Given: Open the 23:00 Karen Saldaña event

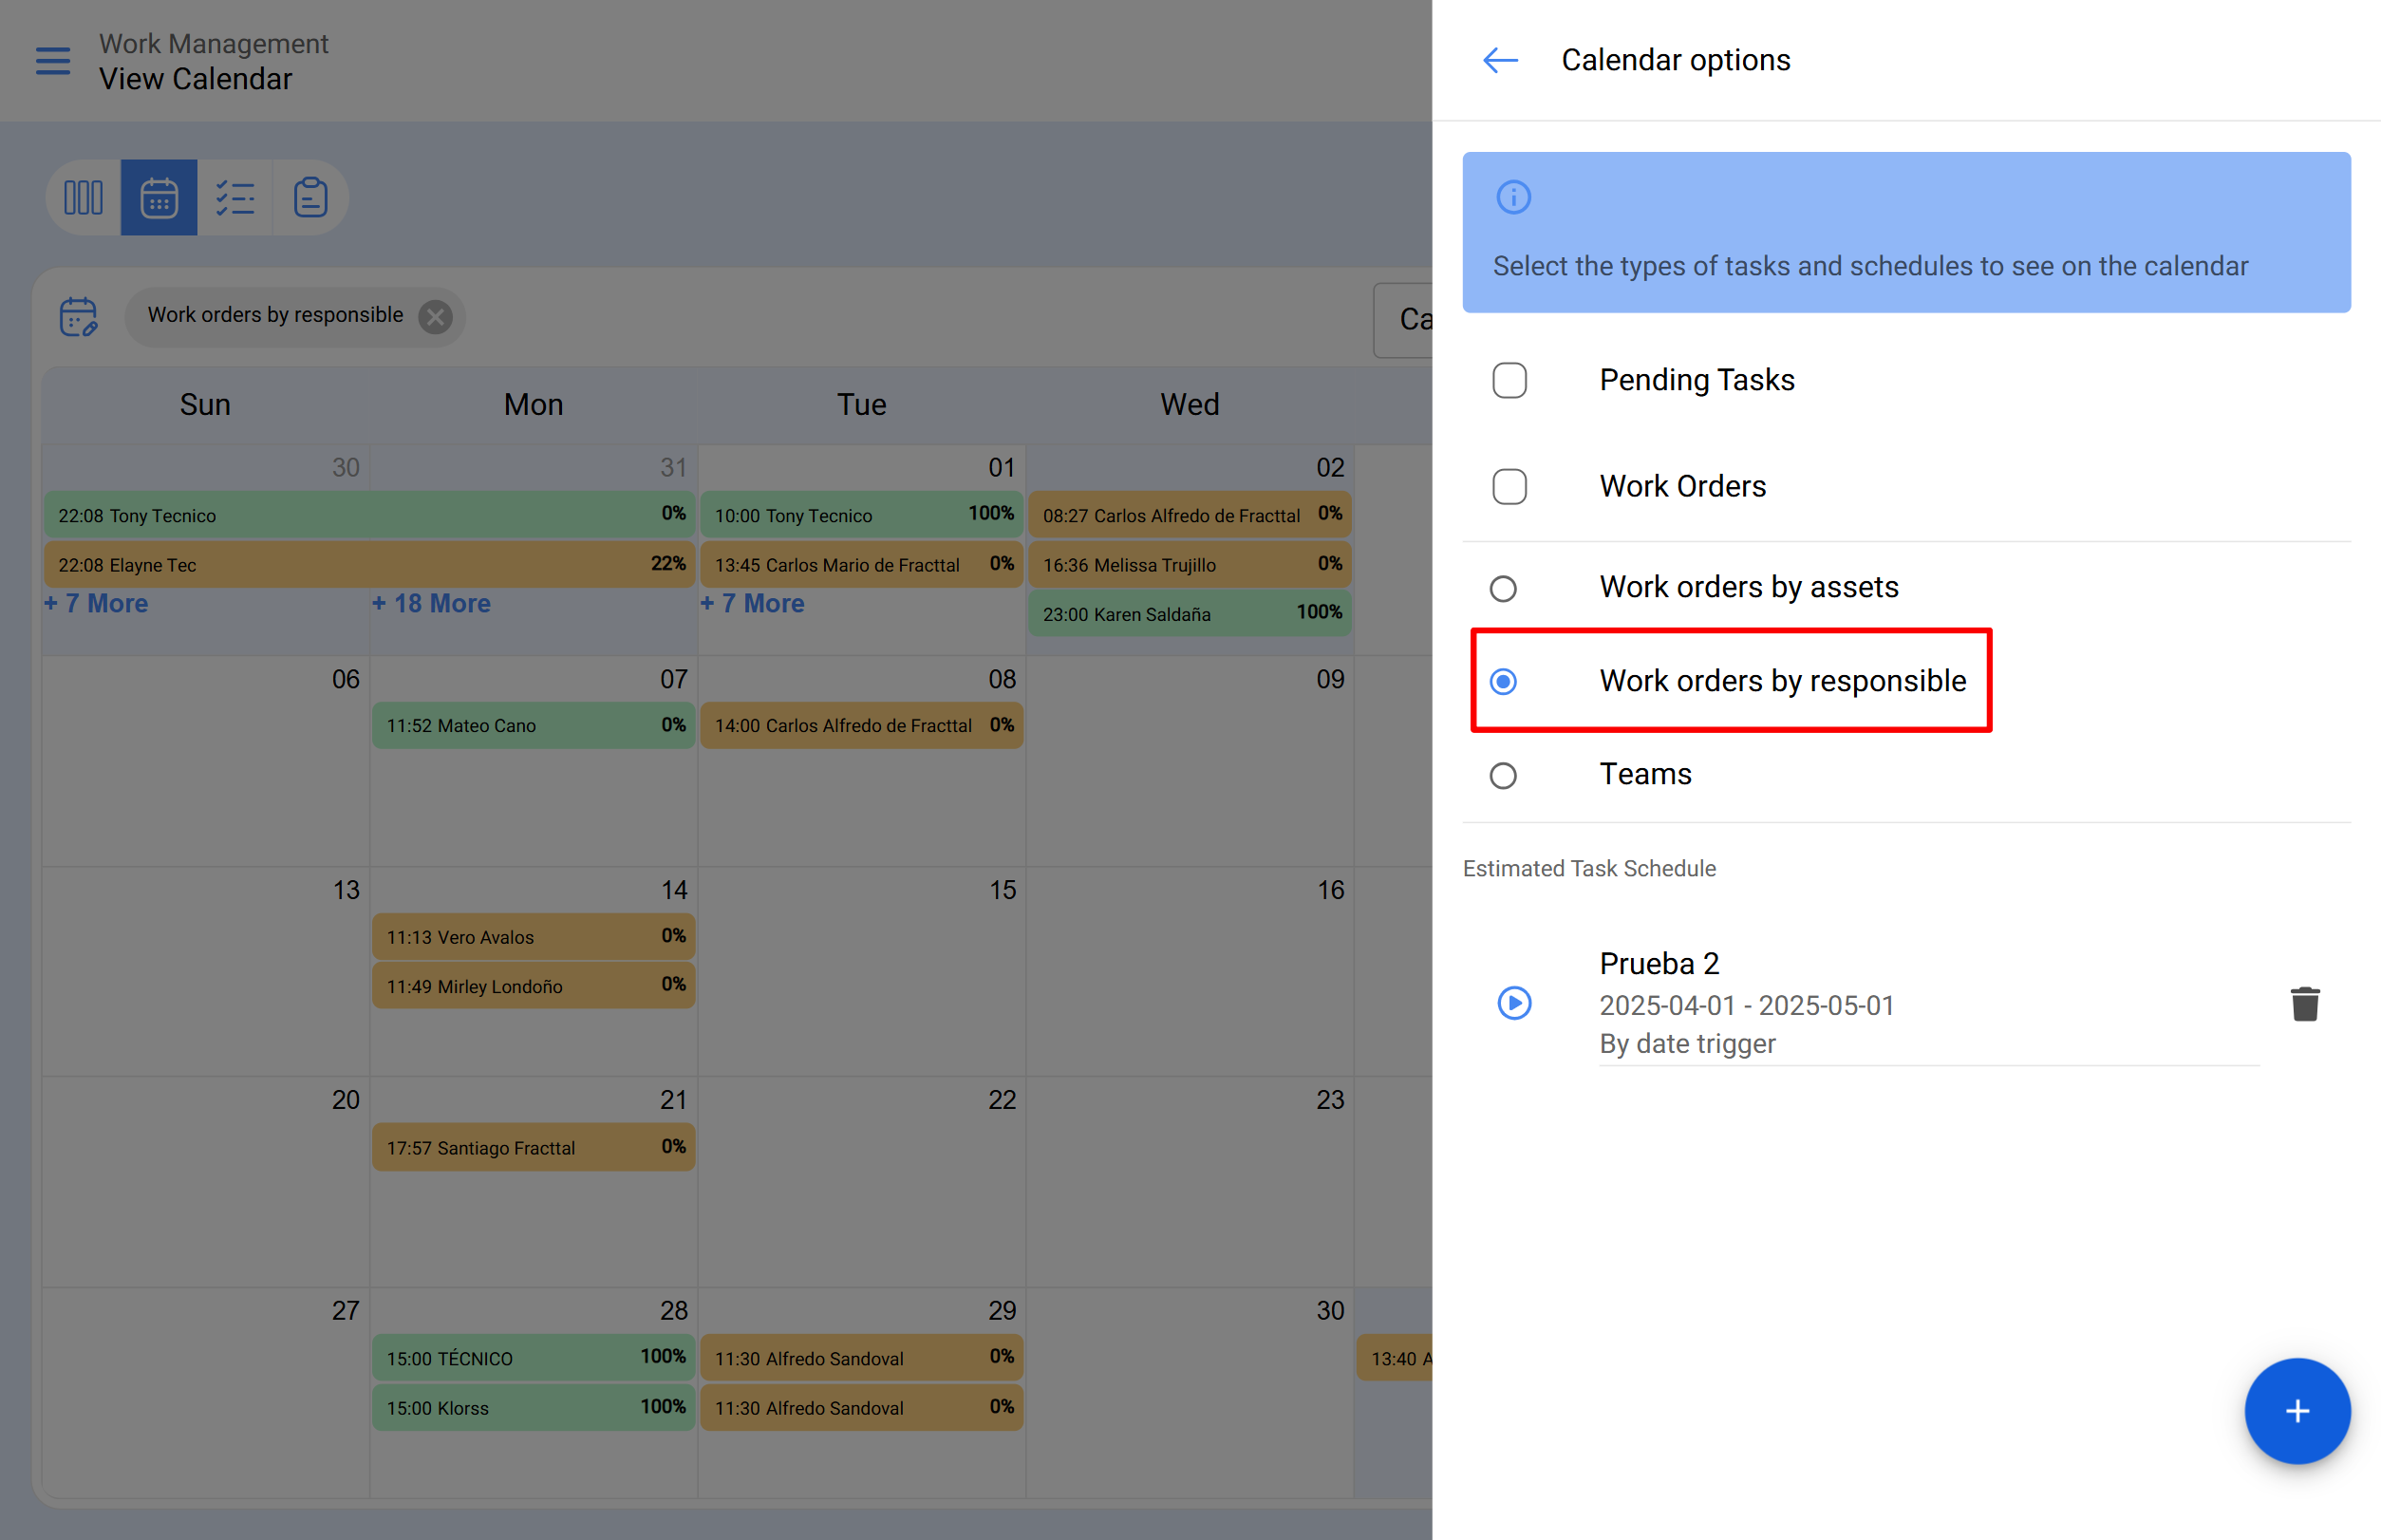Looking at the screenshot, I should (1189, 614).
